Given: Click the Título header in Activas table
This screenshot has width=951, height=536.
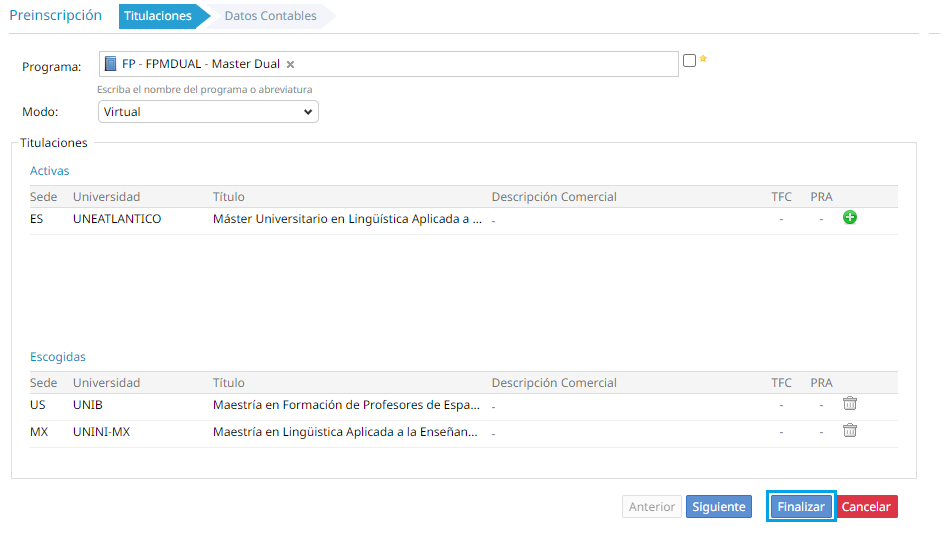Looking at the screenshot, I should pos(229,197).
